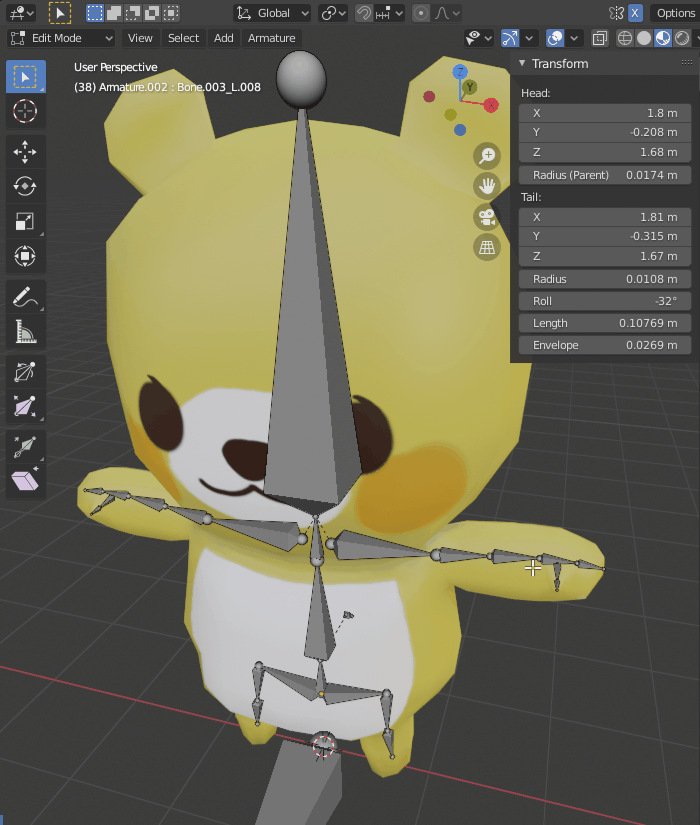The image size is (700, 825).
Task: Click the Envelope value field
Action: pyautogui.click(x=605, y=345)
